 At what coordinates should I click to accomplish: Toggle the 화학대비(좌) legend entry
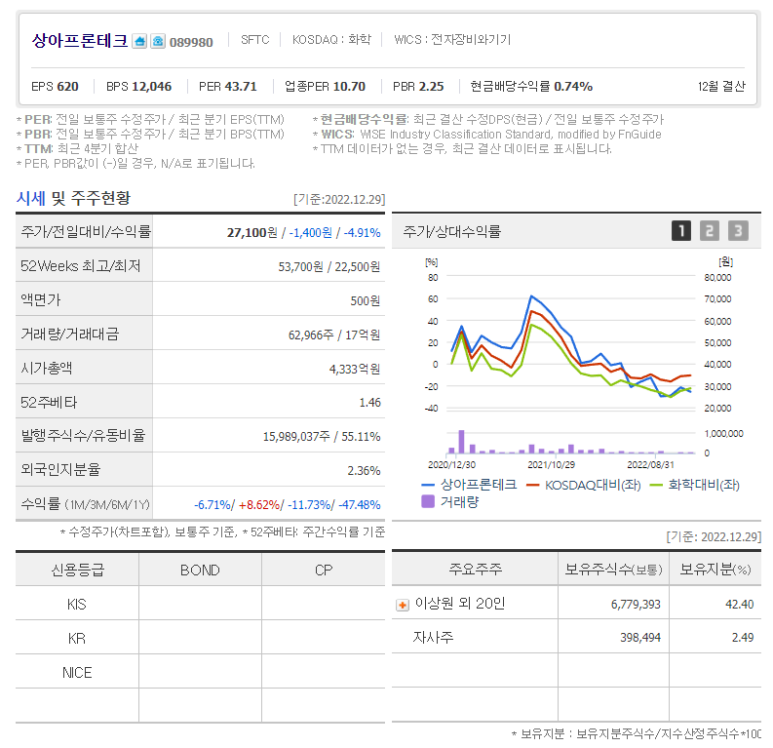[x=695, y=485]
